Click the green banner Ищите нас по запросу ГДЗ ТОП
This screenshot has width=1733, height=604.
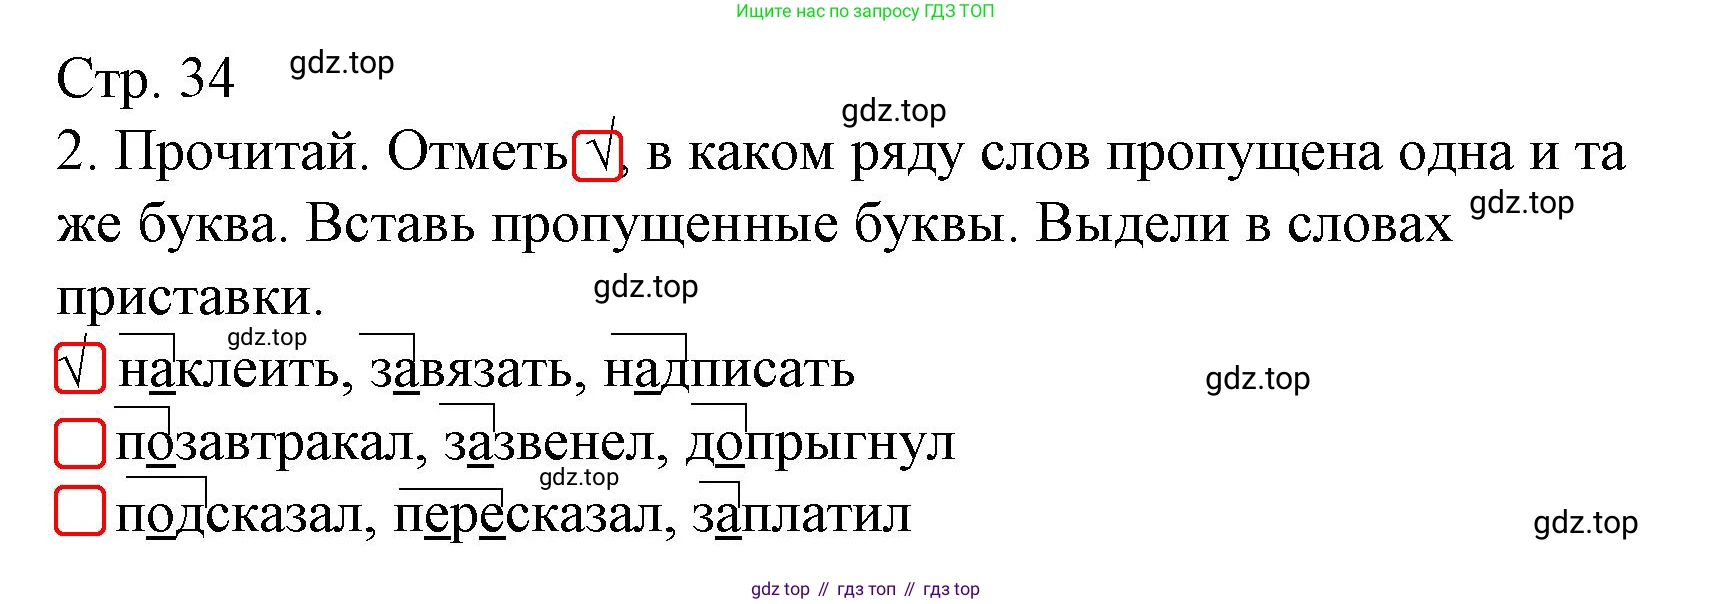tap(865, 11)
